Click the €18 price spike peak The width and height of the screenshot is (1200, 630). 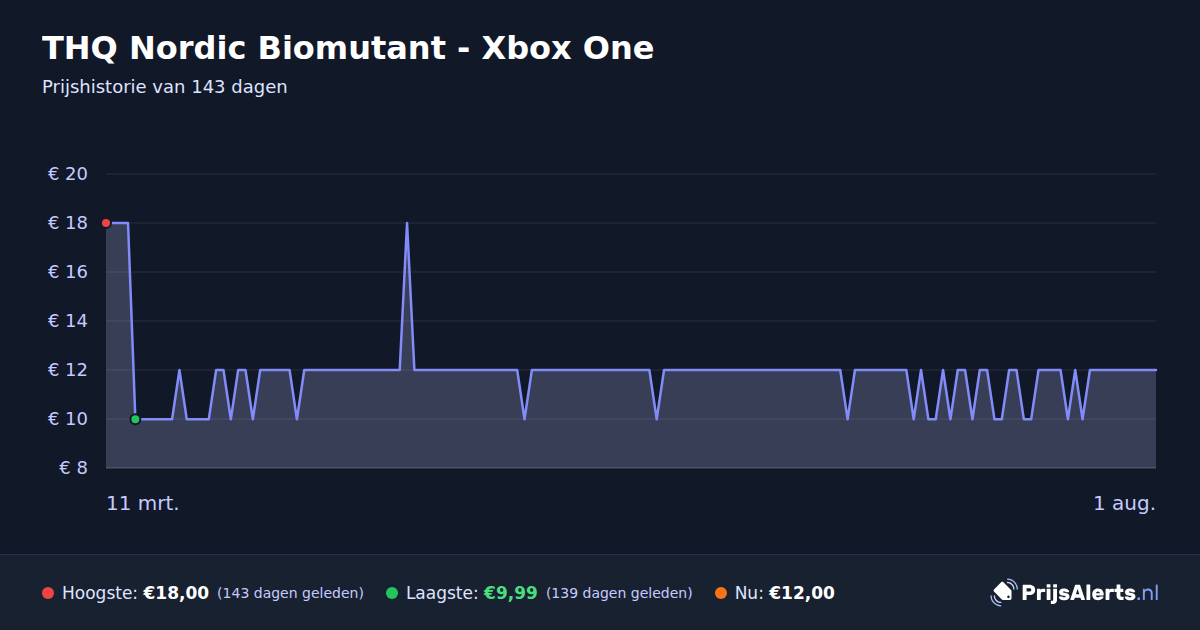pyautogui.click(x=407, y=223)
